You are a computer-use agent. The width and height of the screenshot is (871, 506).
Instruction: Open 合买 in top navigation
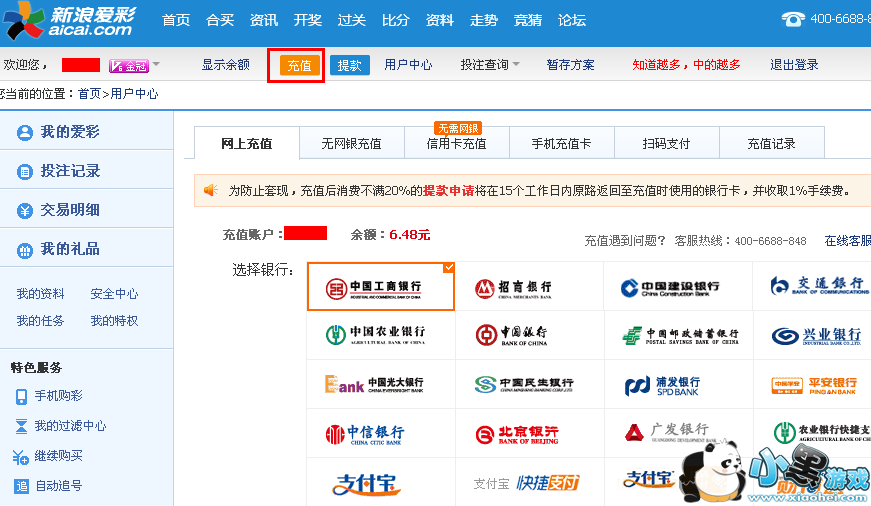[x=220, y=21]
